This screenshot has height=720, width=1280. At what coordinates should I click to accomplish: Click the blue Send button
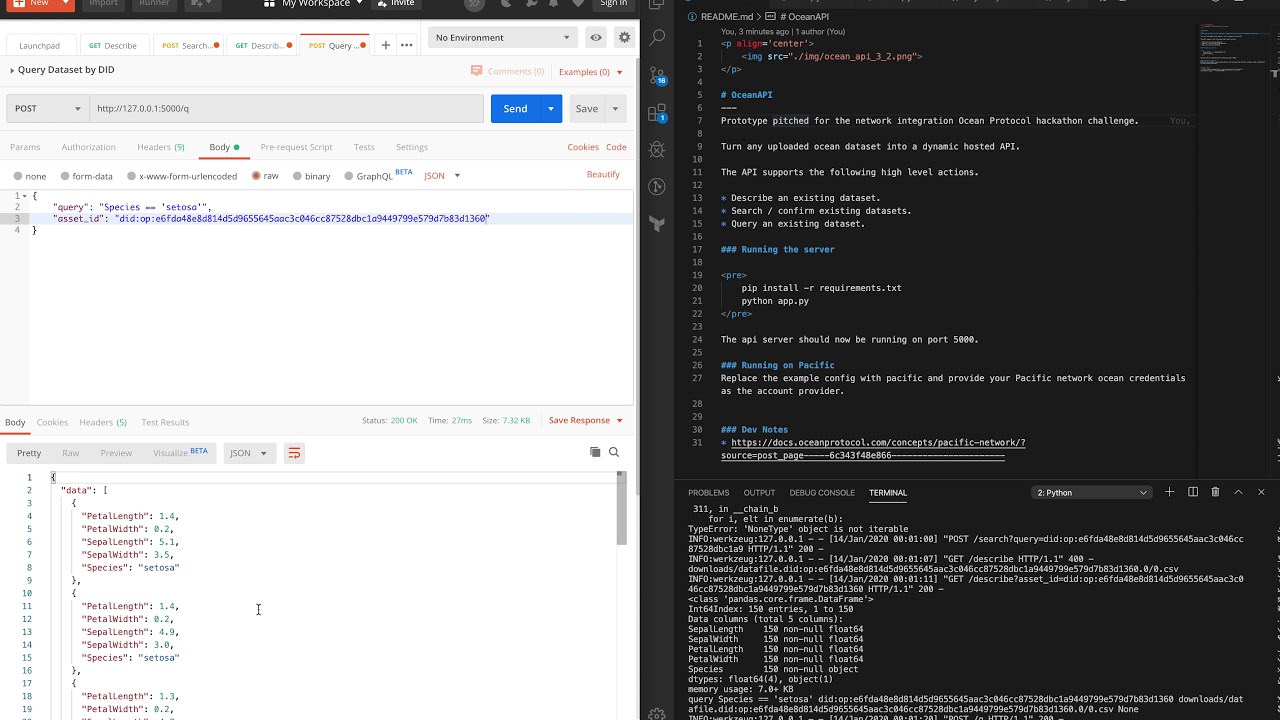[515, 108]
